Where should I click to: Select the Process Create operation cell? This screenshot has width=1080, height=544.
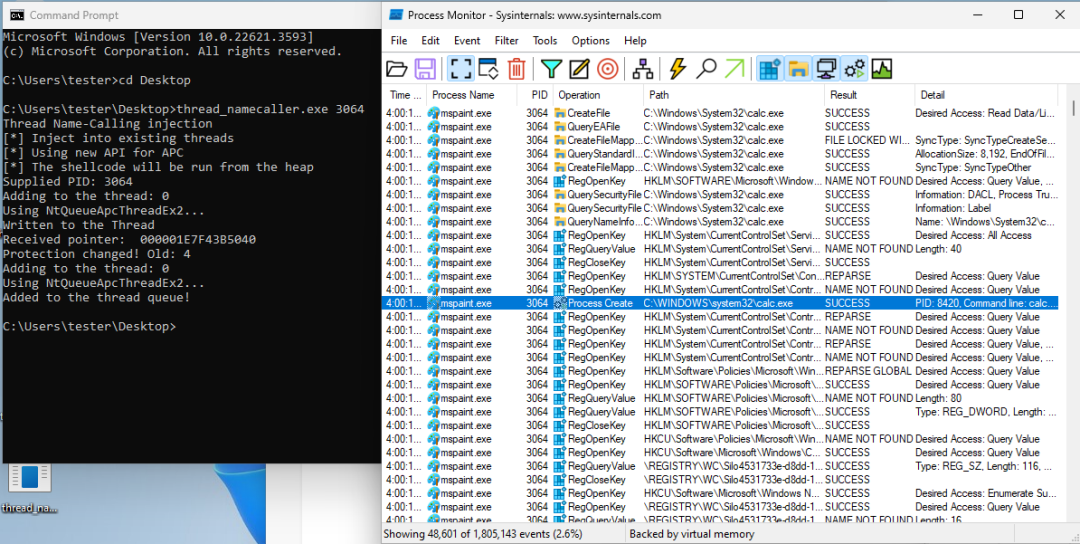pos(598,303)
